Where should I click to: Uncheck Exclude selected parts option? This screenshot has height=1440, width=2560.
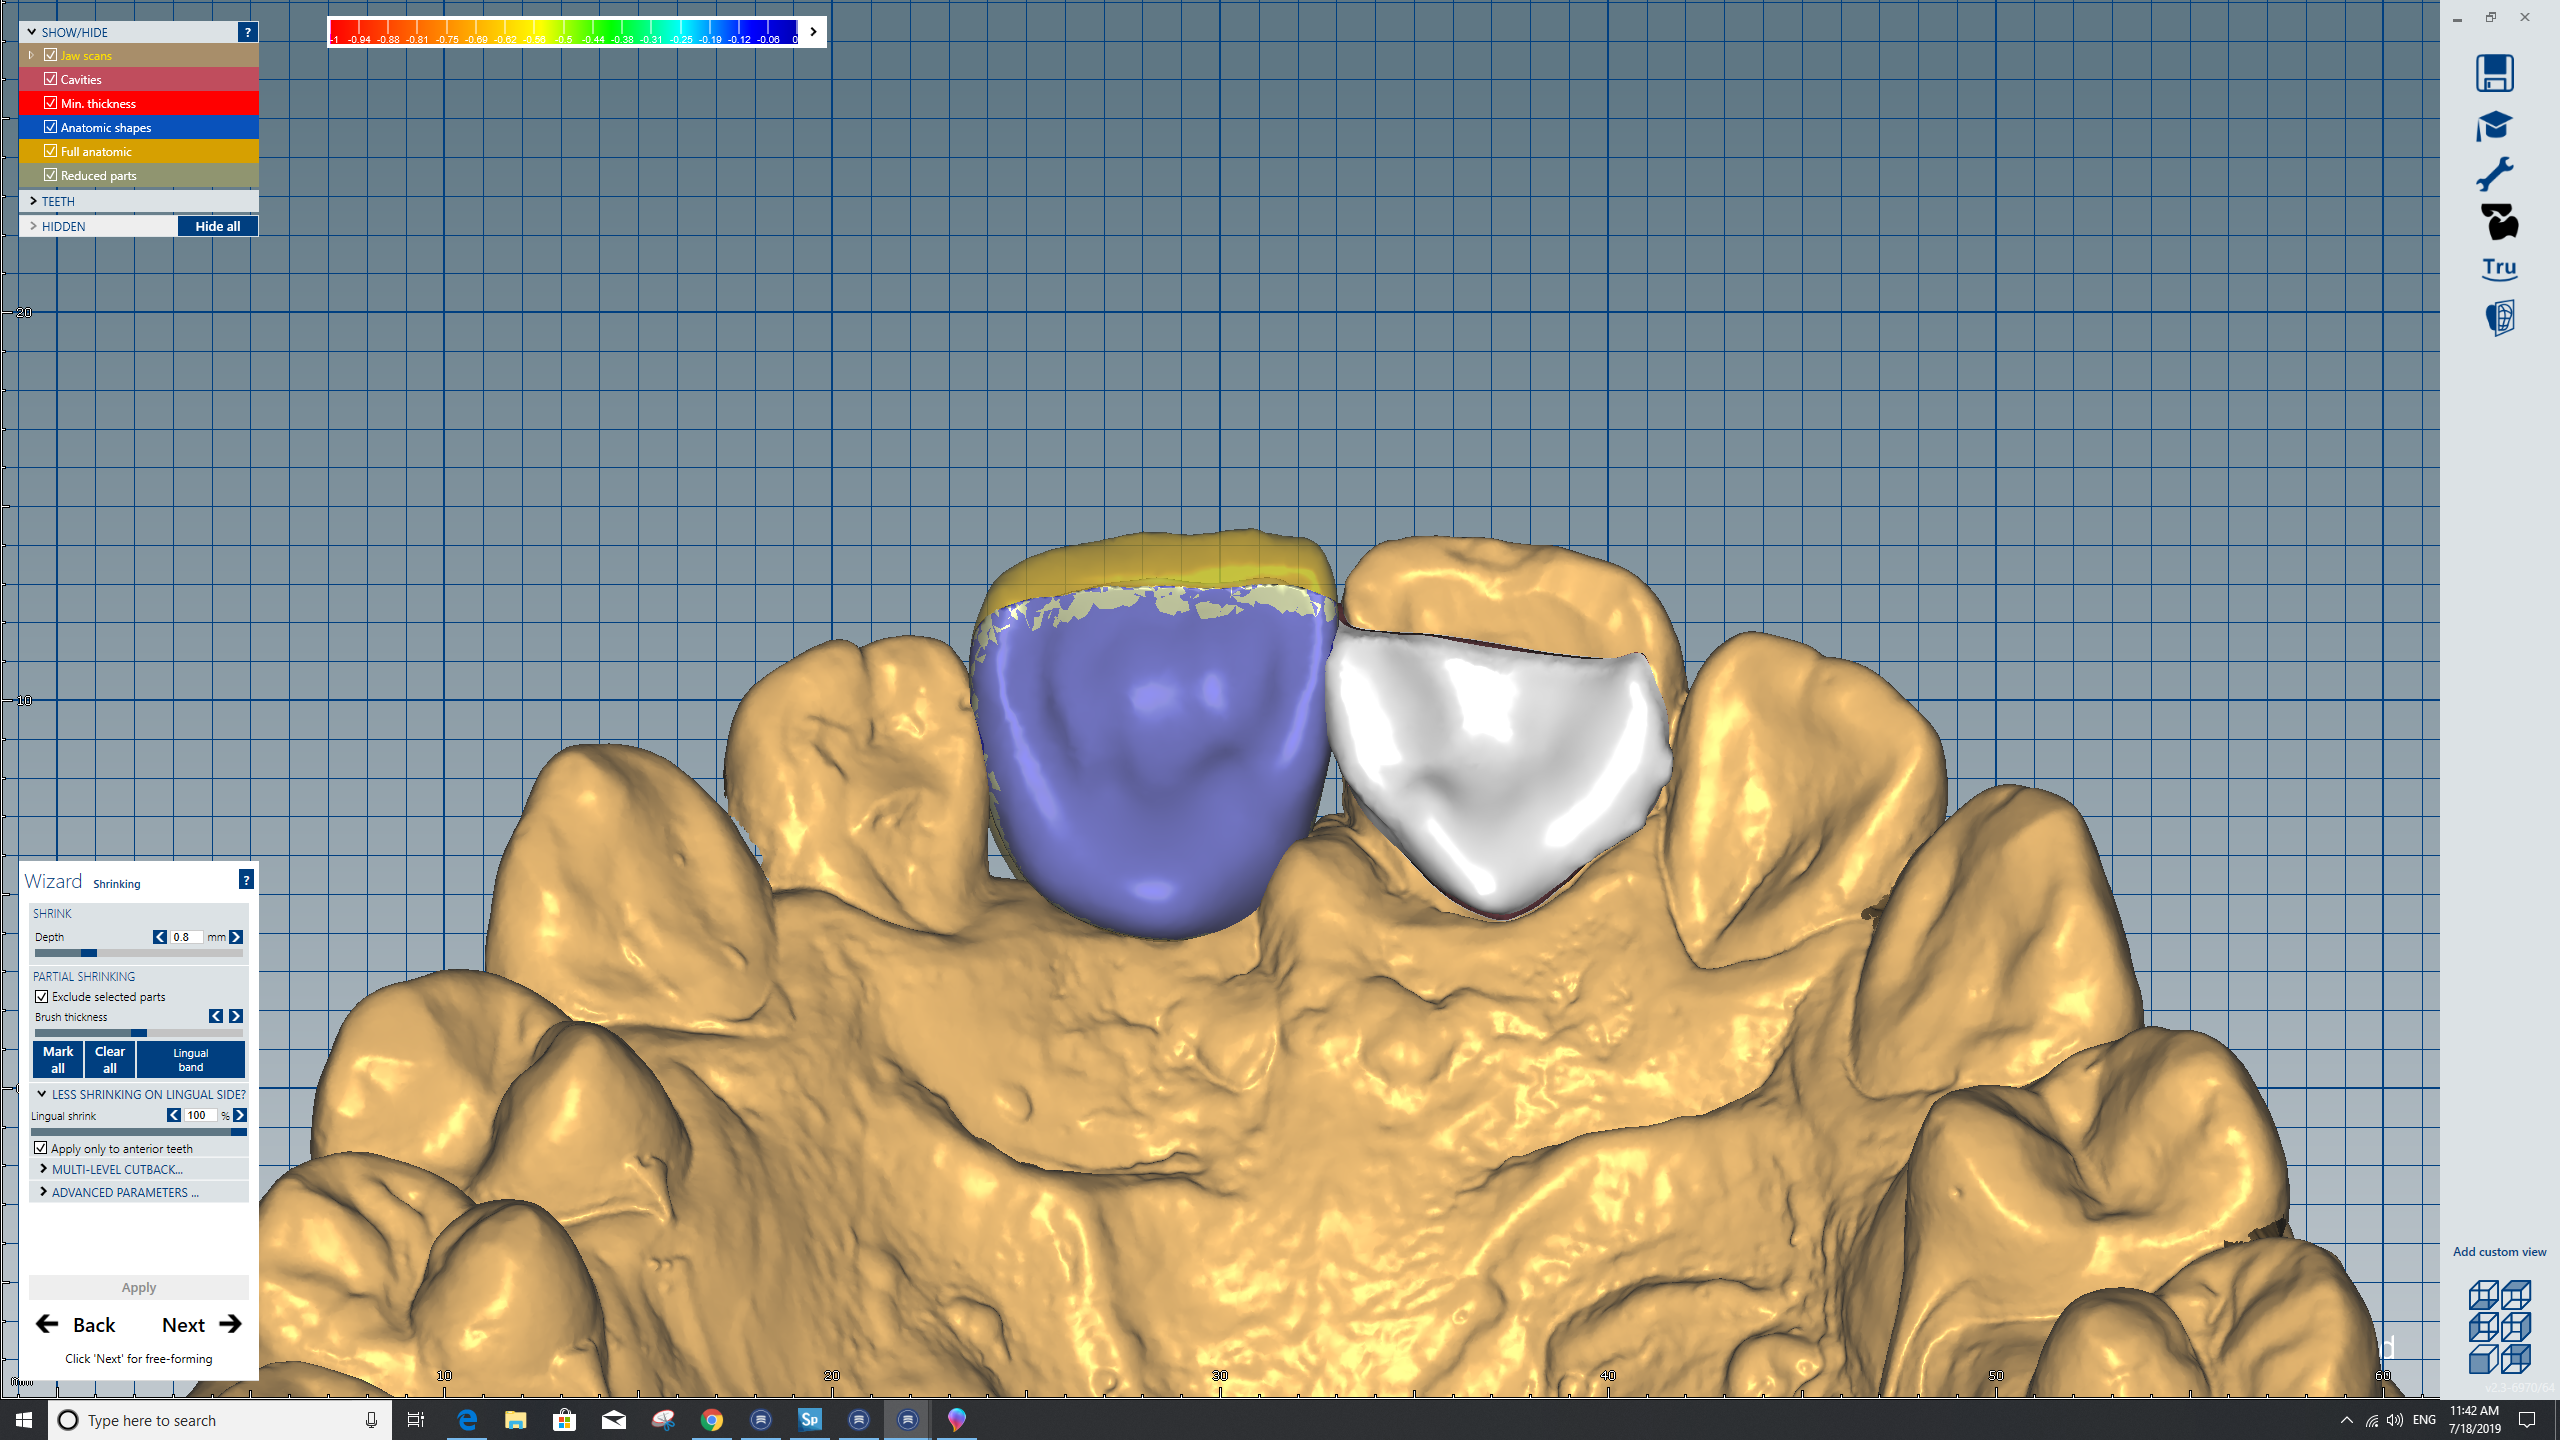pyautogui.click(x=42, y=996)
